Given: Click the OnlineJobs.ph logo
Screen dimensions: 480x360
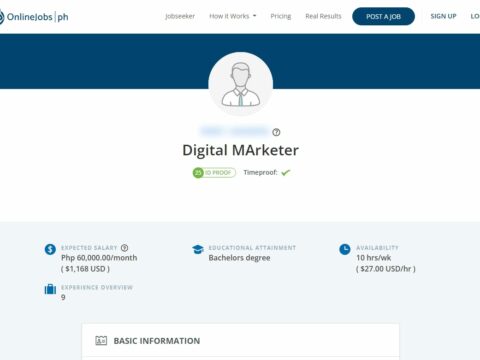Looking at the screenshot, I should click(34, 17).
